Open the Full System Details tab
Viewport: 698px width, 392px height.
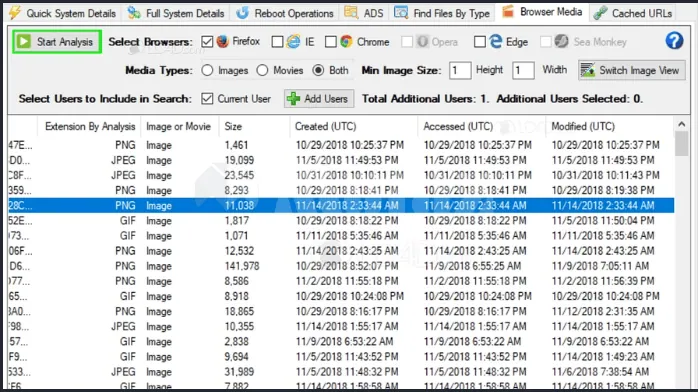tap(176, 13)
